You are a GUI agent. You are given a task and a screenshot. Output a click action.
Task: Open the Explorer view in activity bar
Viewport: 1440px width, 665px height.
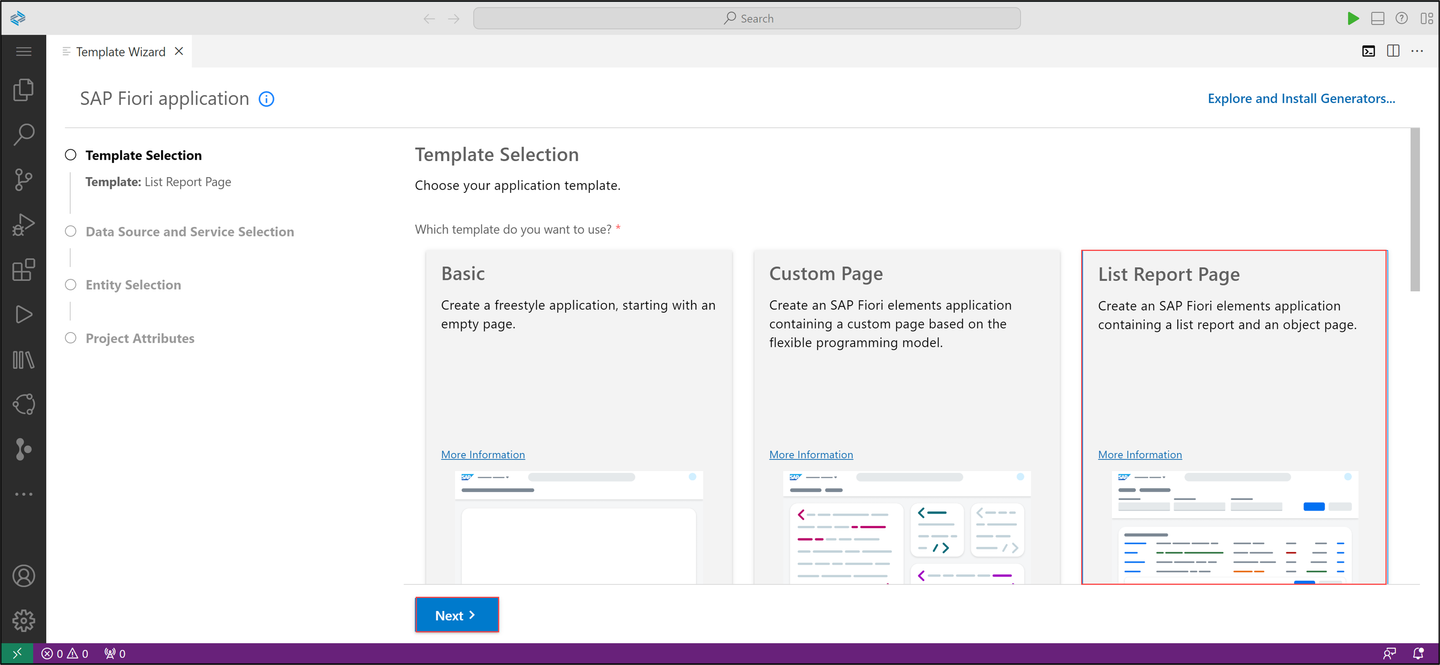coord(23,90)
